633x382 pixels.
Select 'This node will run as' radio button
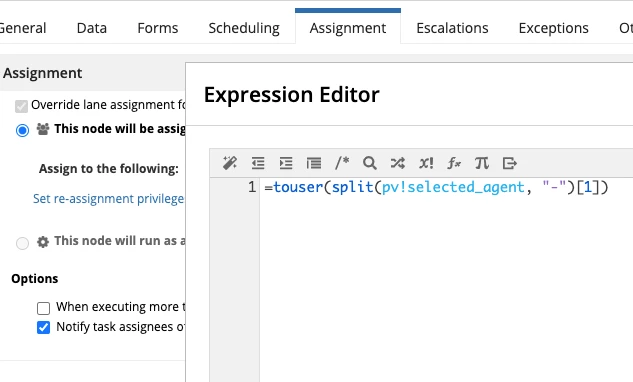point(22,243)
